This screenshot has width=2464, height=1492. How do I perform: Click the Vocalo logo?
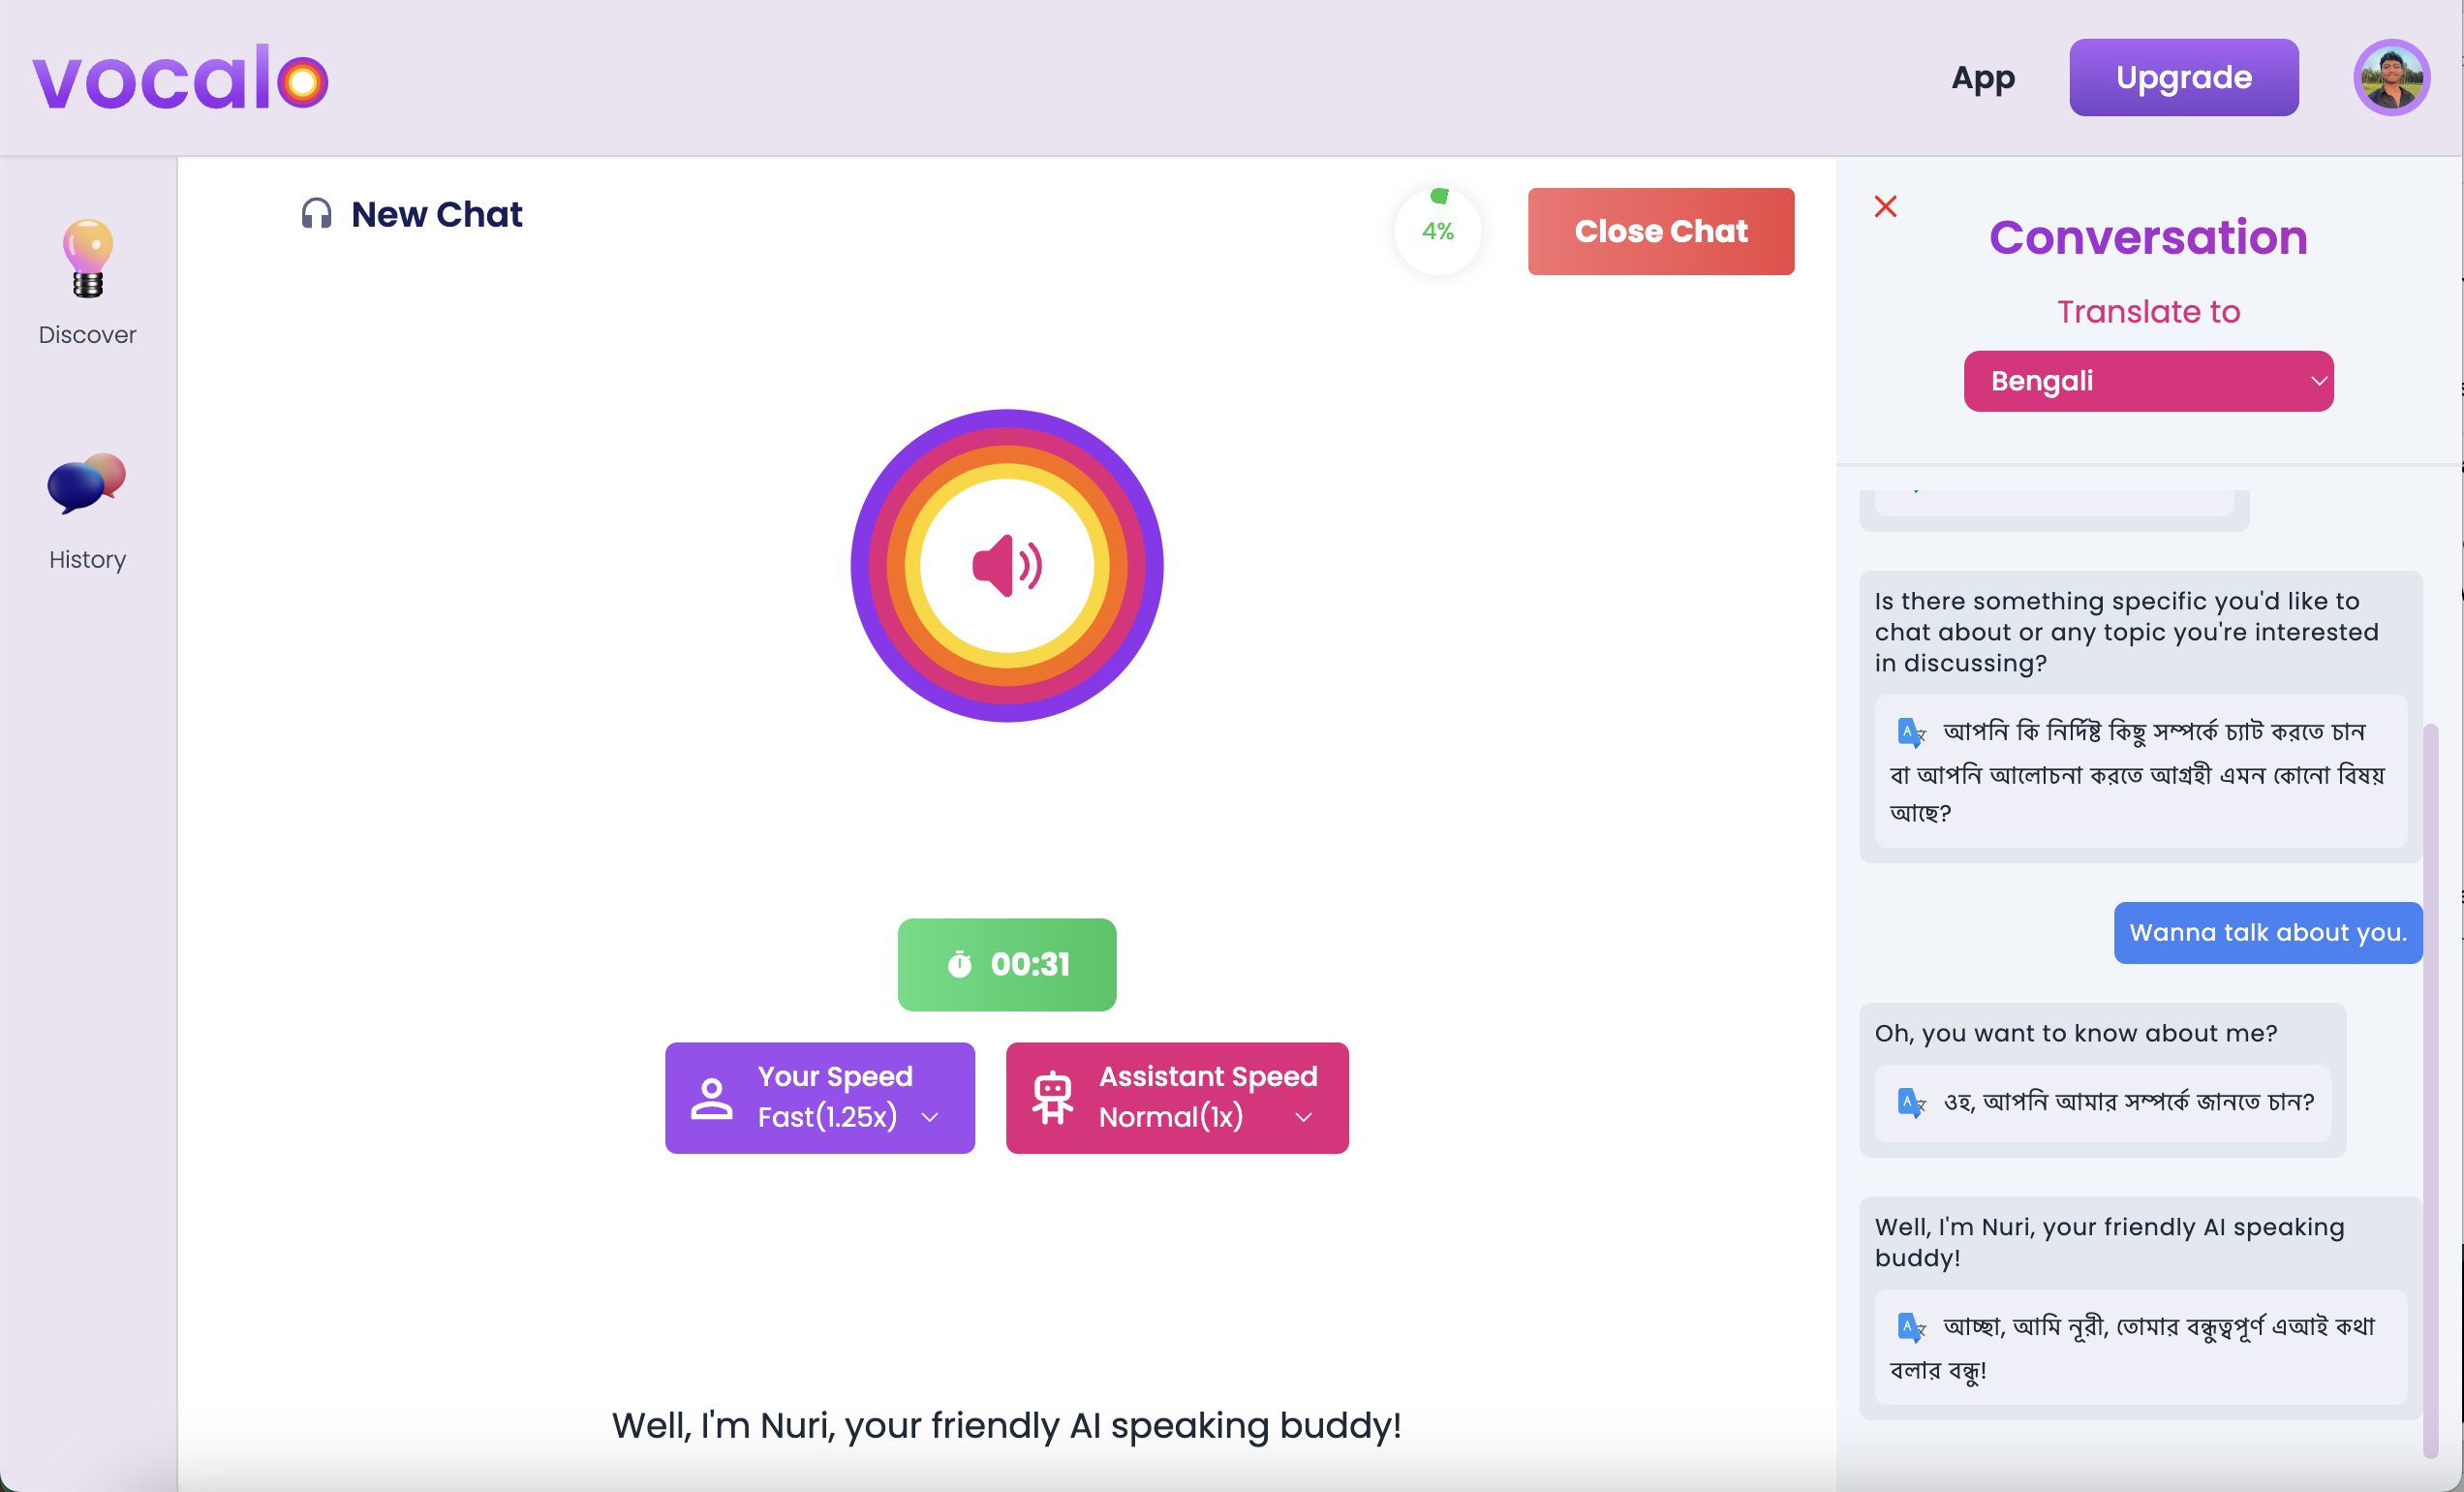[180, 78]
